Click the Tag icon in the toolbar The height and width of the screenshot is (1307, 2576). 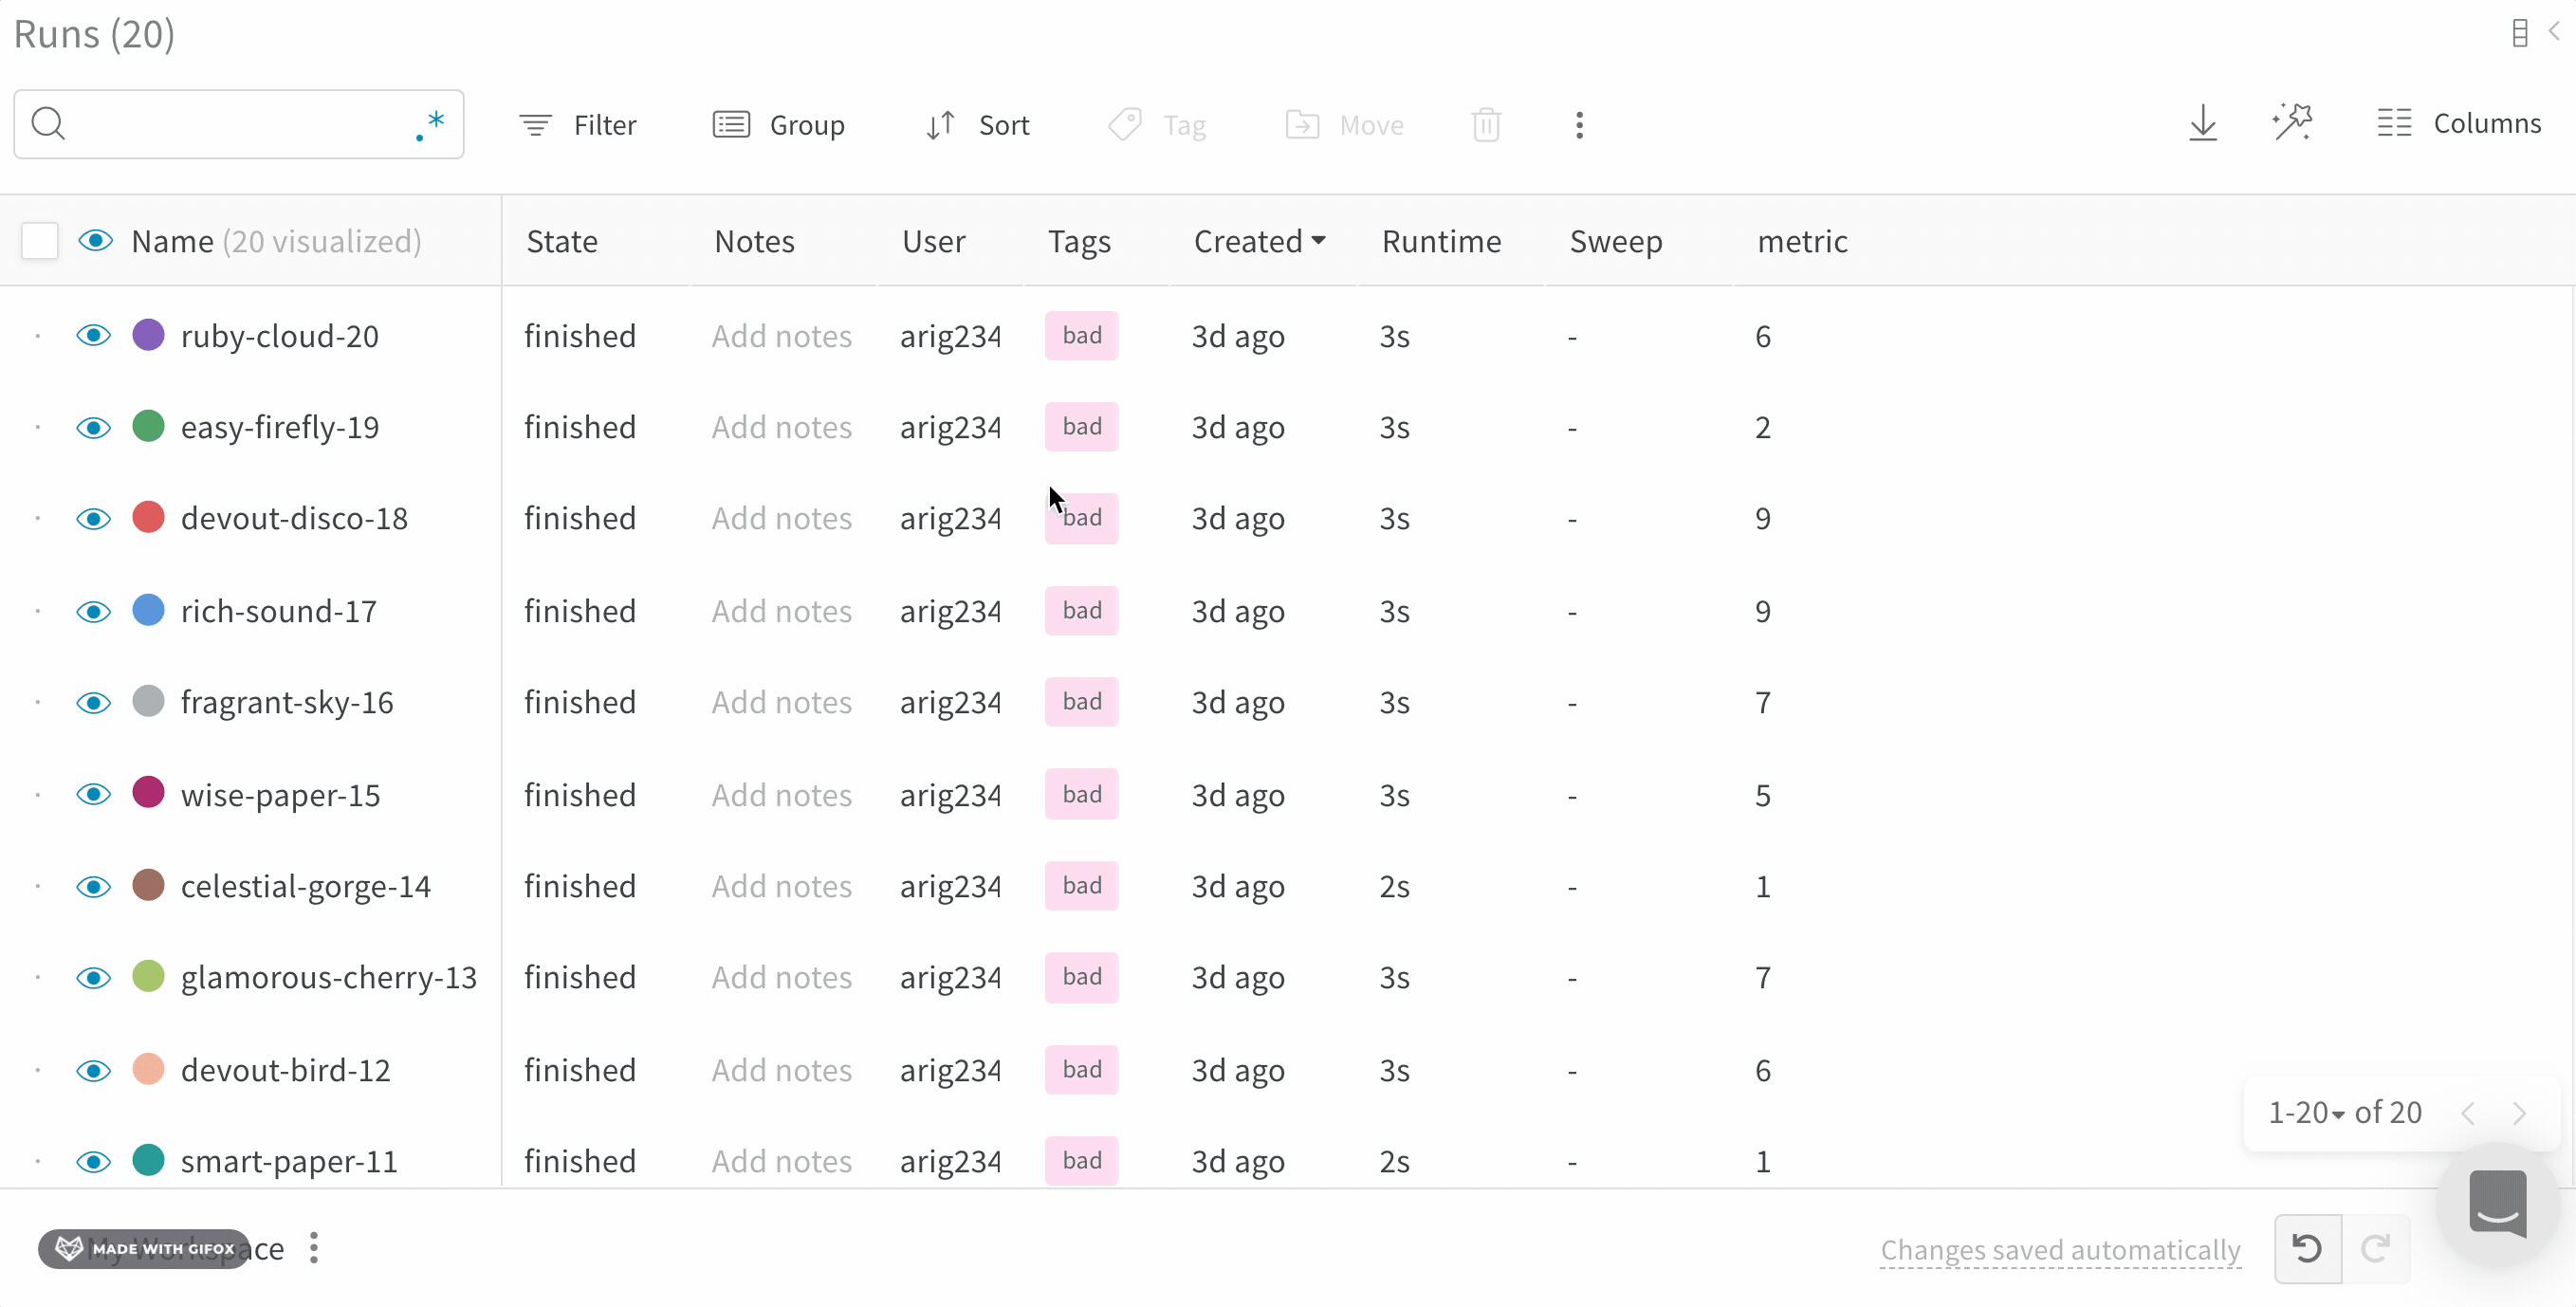(1125, 124)
